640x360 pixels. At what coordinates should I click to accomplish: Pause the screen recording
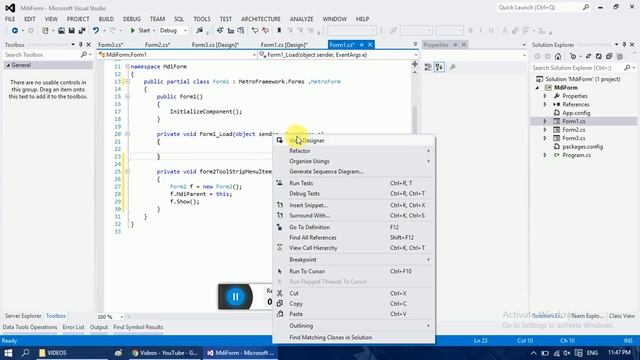236,297
